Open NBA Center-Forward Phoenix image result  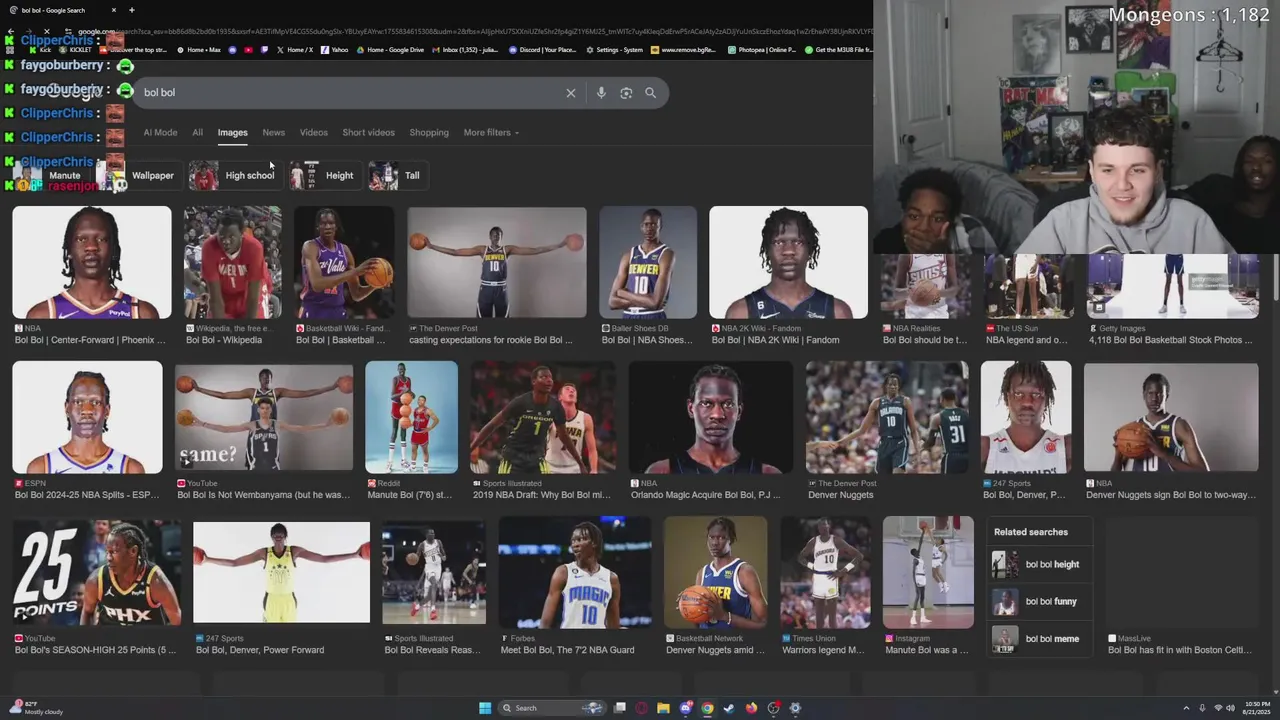92,262
